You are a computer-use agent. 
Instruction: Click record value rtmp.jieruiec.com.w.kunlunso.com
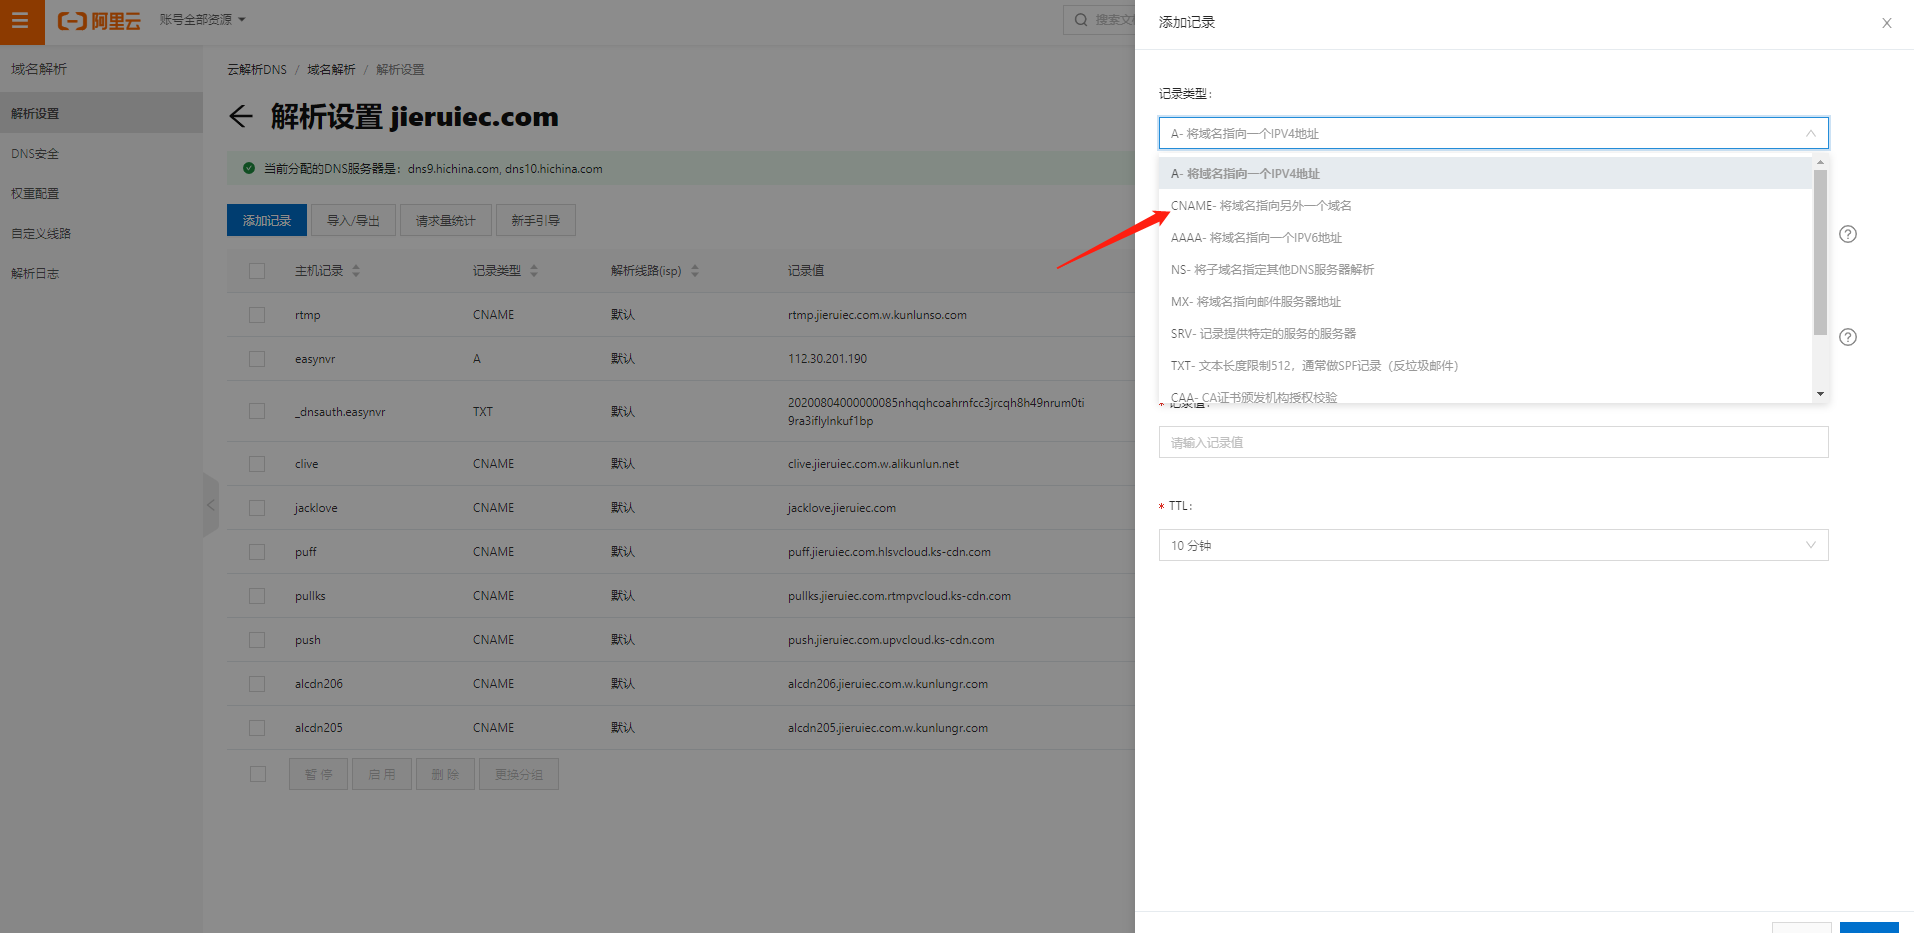(x=877, y=315)
